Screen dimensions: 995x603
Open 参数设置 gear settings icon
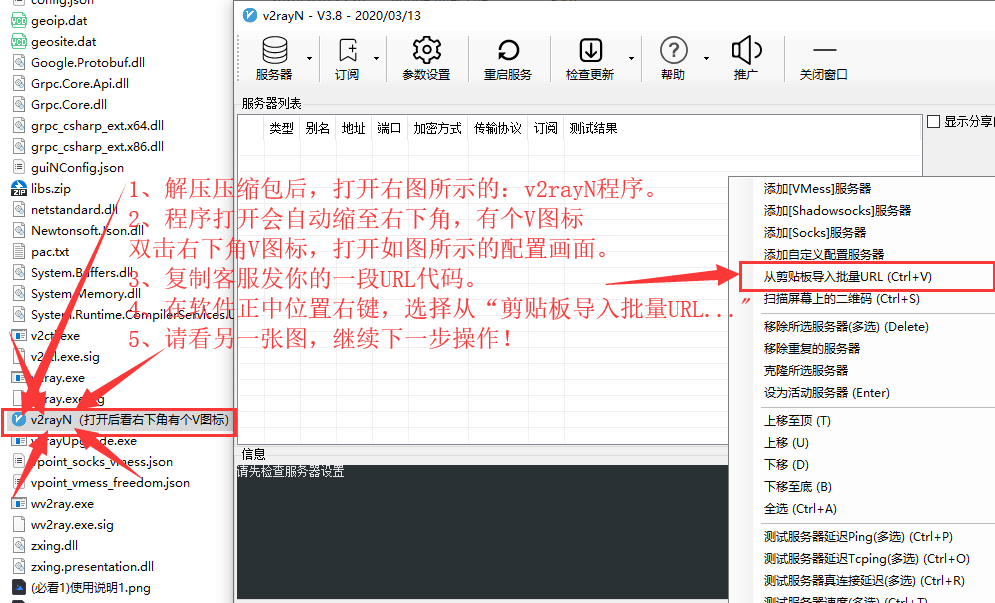pos(426,50)
